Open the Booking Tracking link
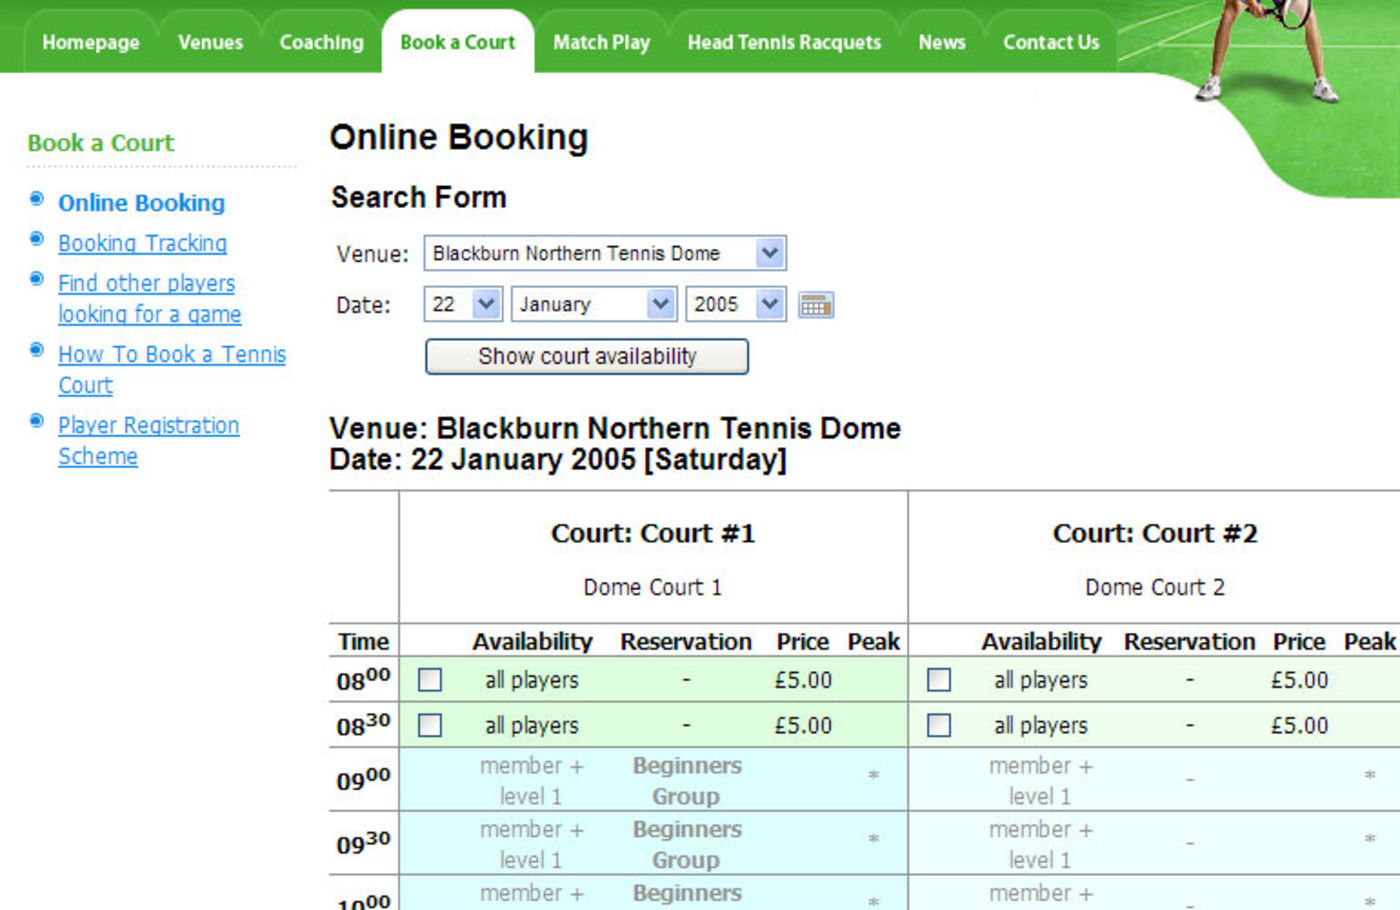 142,243
